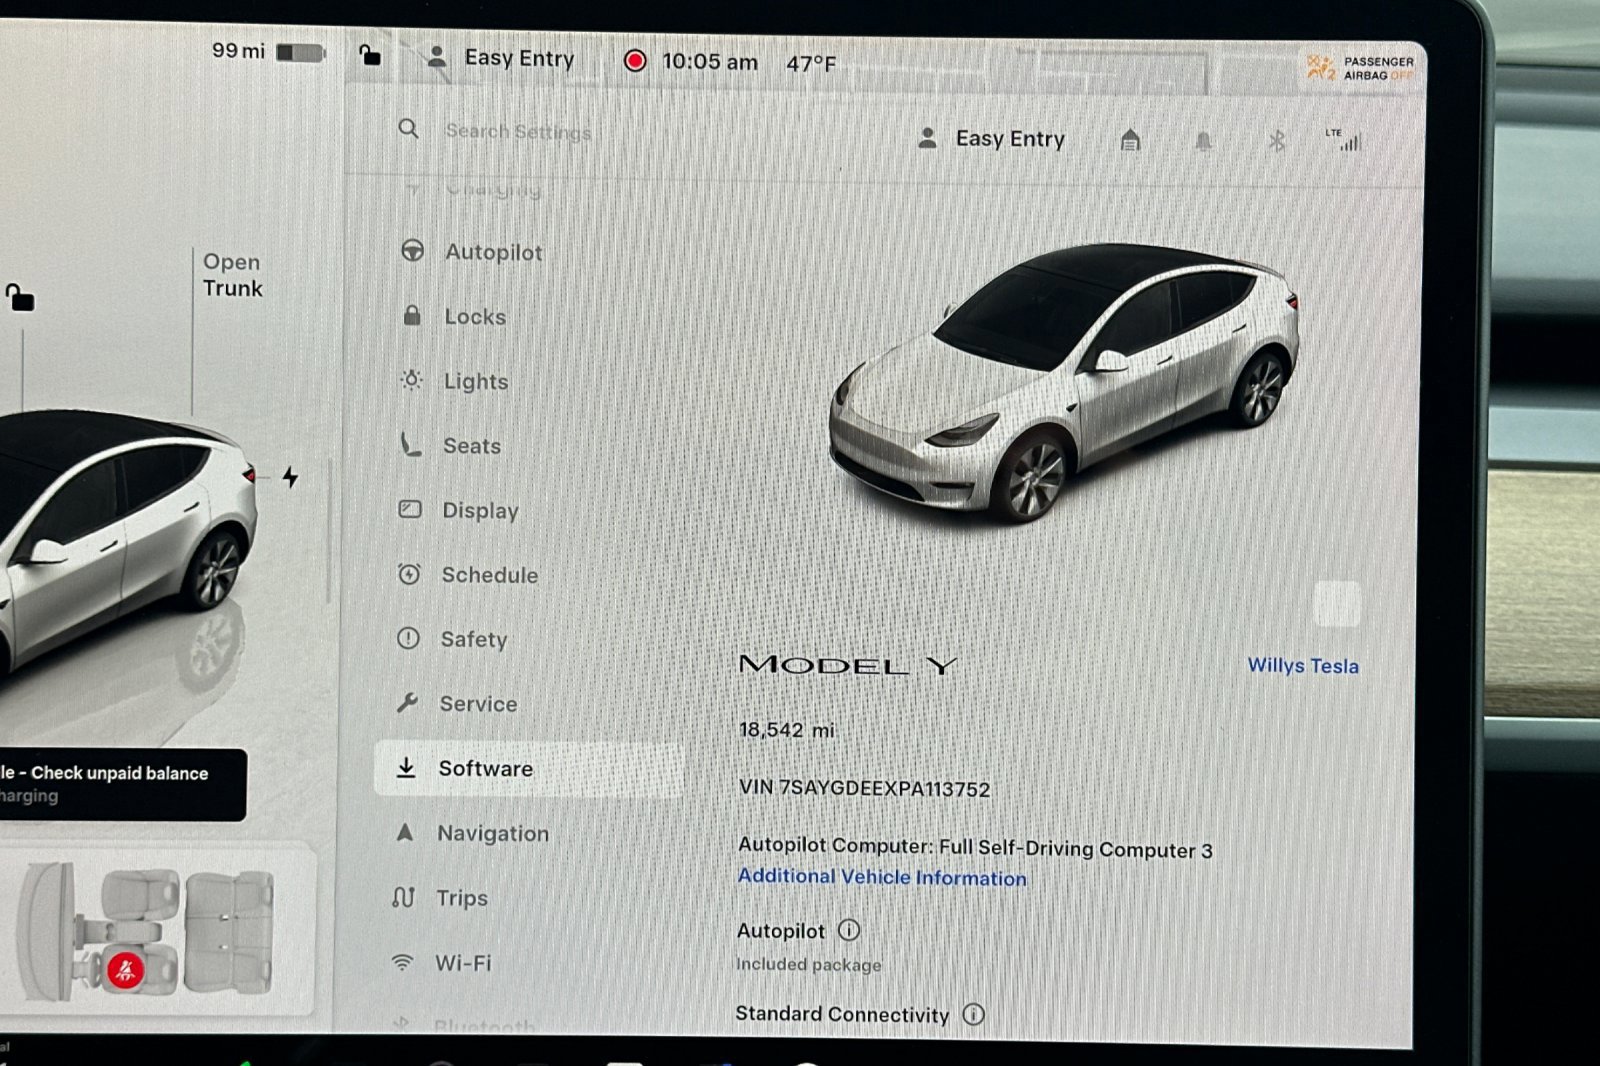Select Navigation in the settings sidebar
This screenshot has width=1600, height=1066.
(x=494, y=833)
